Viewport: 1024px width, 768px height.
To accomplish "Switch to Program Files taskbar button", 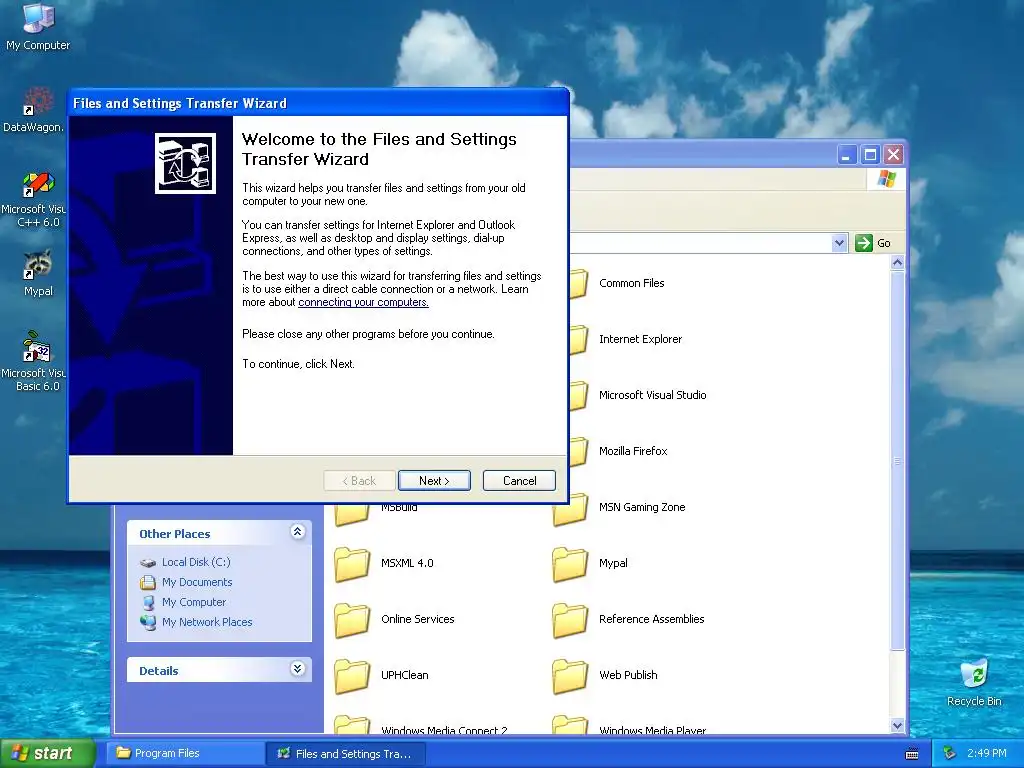I will [183, 753].
